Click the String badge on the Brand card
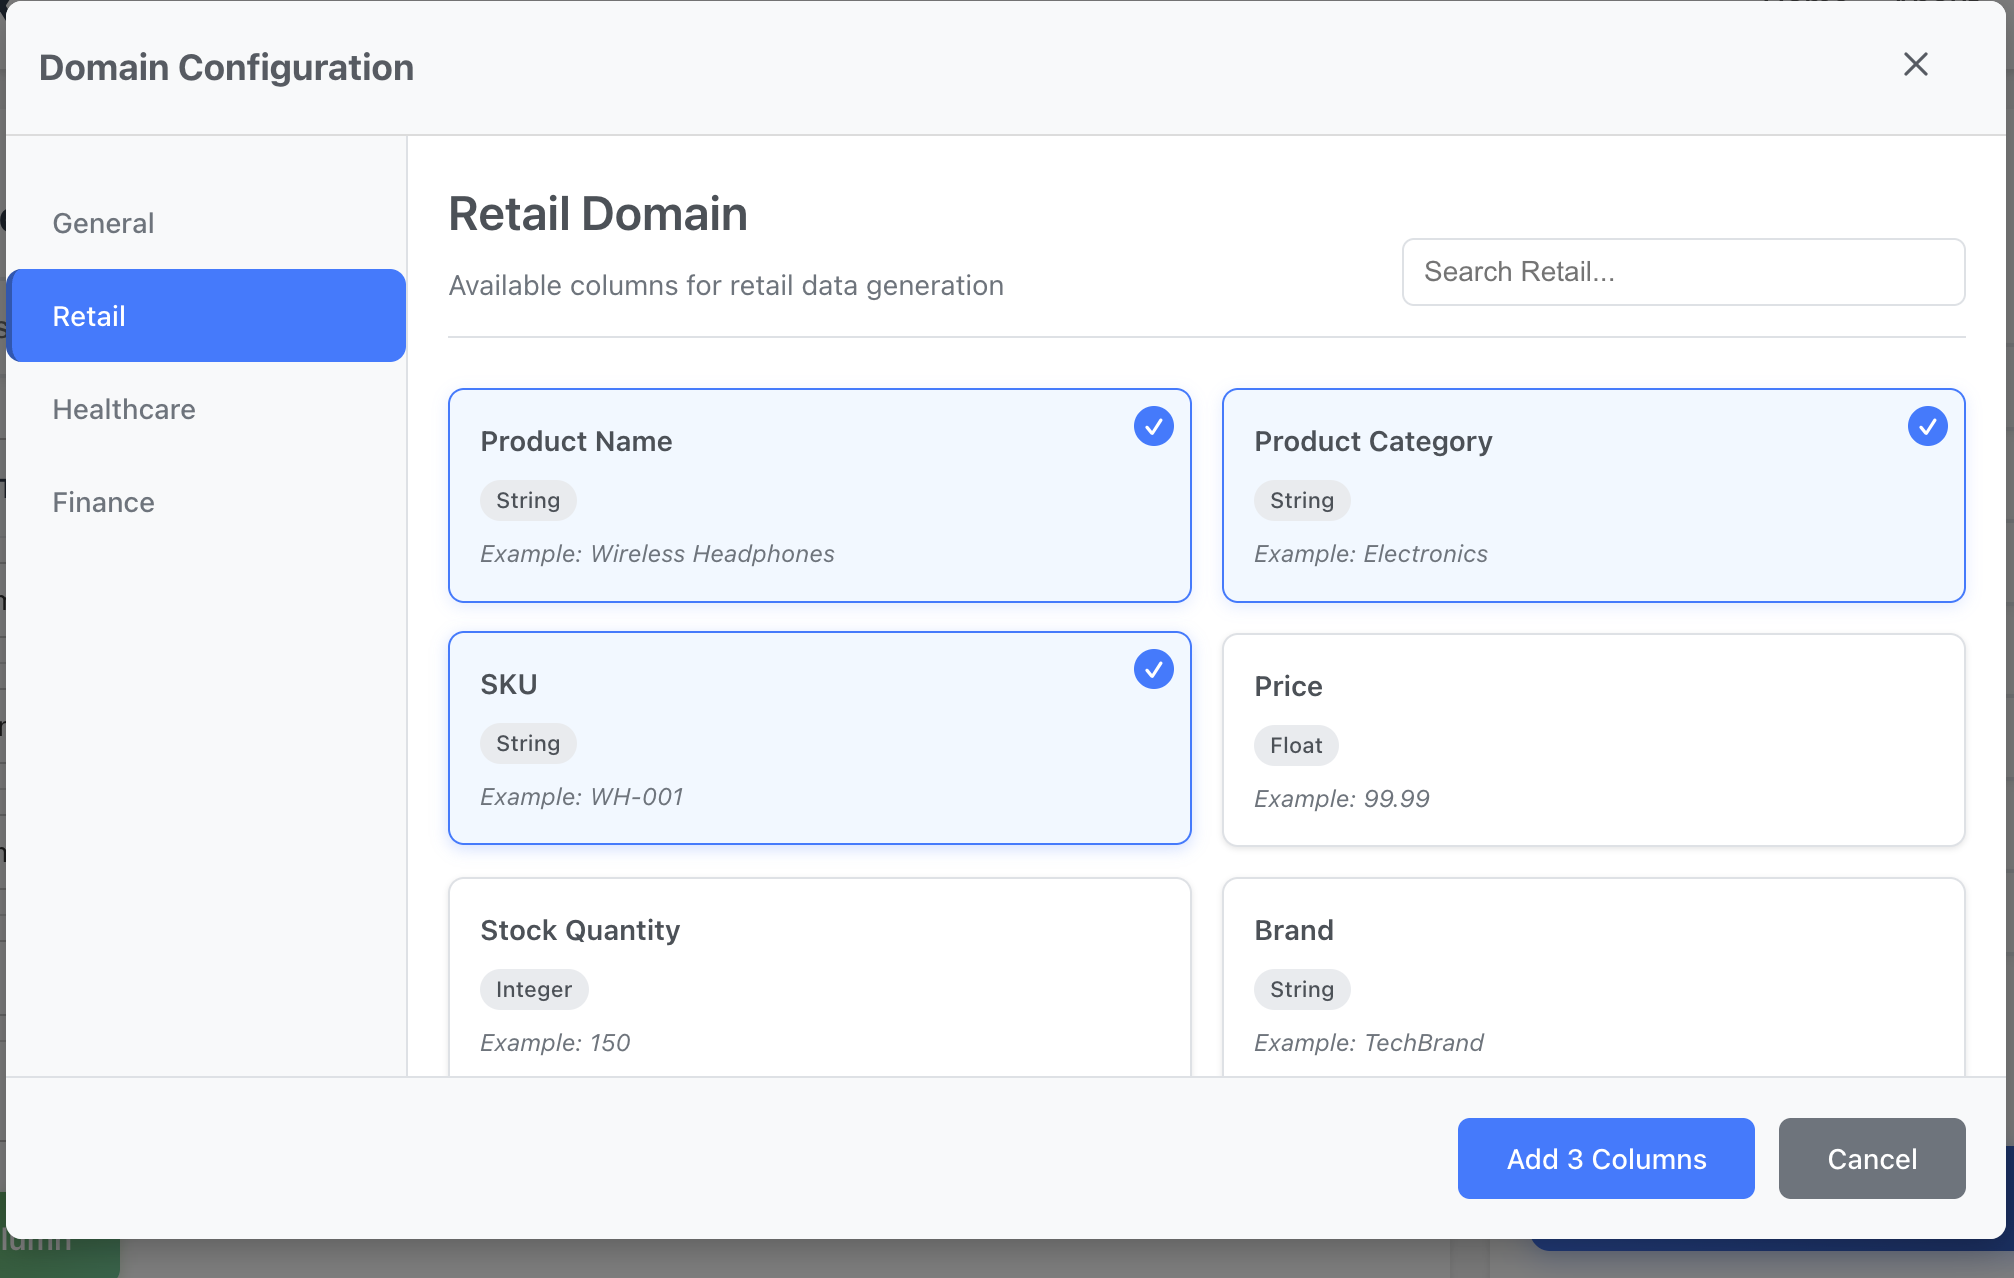This screenshot has width=2014, height=1278. point(1302,989)
